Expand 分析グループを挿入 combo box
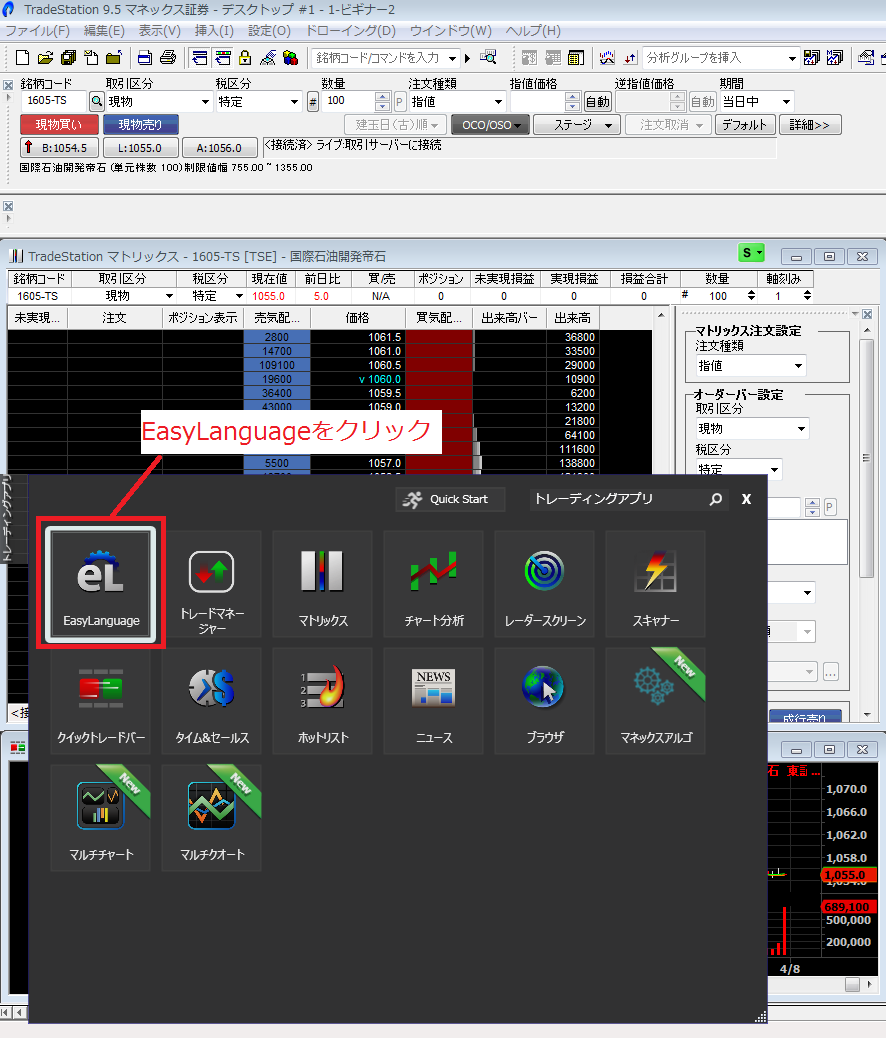This screenshot has width=886, height=1038. [791, 58]
